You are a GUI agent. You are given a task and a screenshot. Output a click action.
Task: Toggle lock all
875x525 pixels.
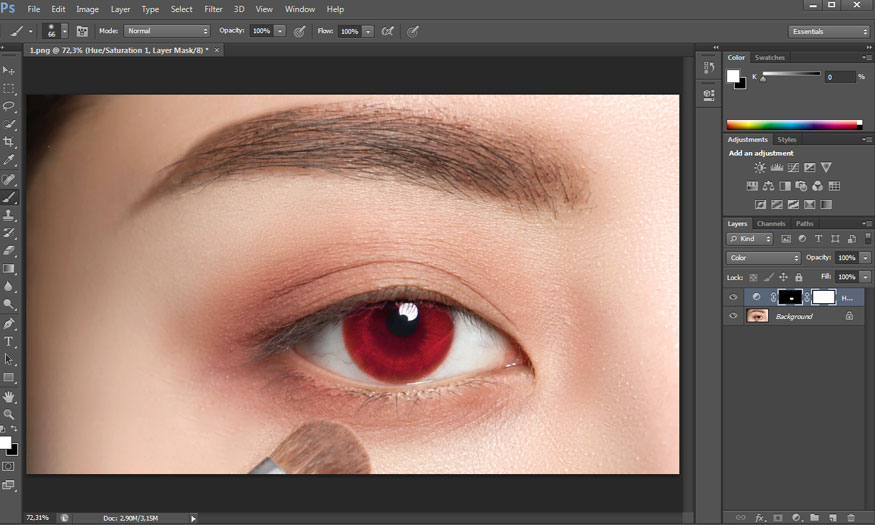799,277
